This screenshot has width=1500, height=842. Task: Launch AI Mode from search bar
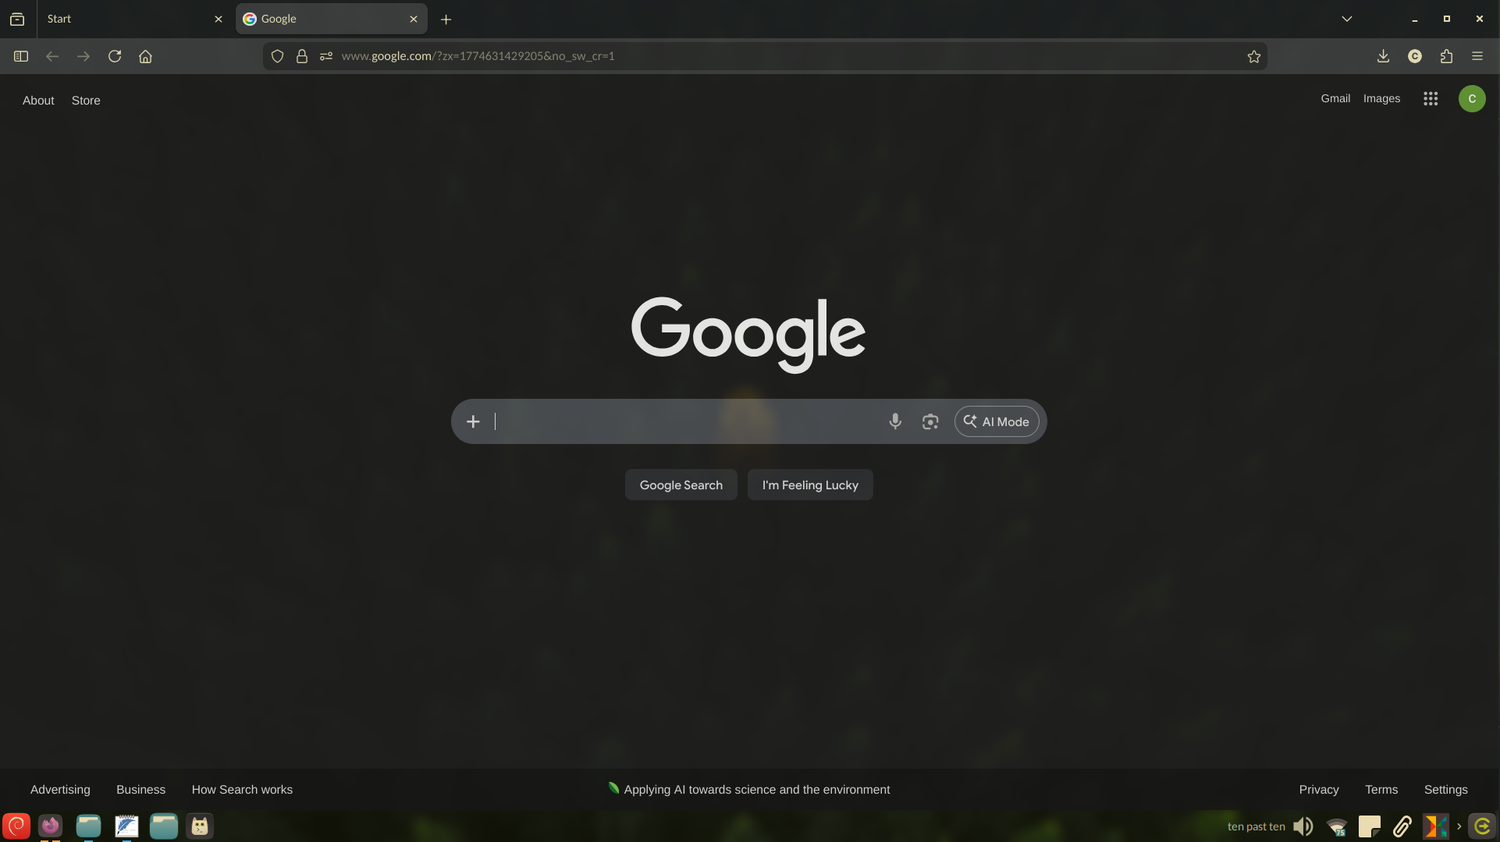(x=997, y=422)
